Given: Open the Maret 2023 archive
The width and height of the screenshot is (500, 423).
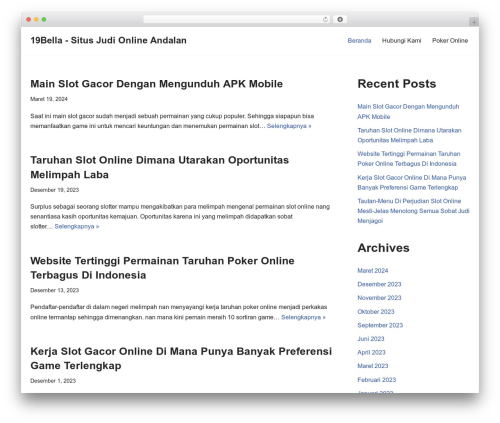Looking at the screenshot, I should [373, 366].
